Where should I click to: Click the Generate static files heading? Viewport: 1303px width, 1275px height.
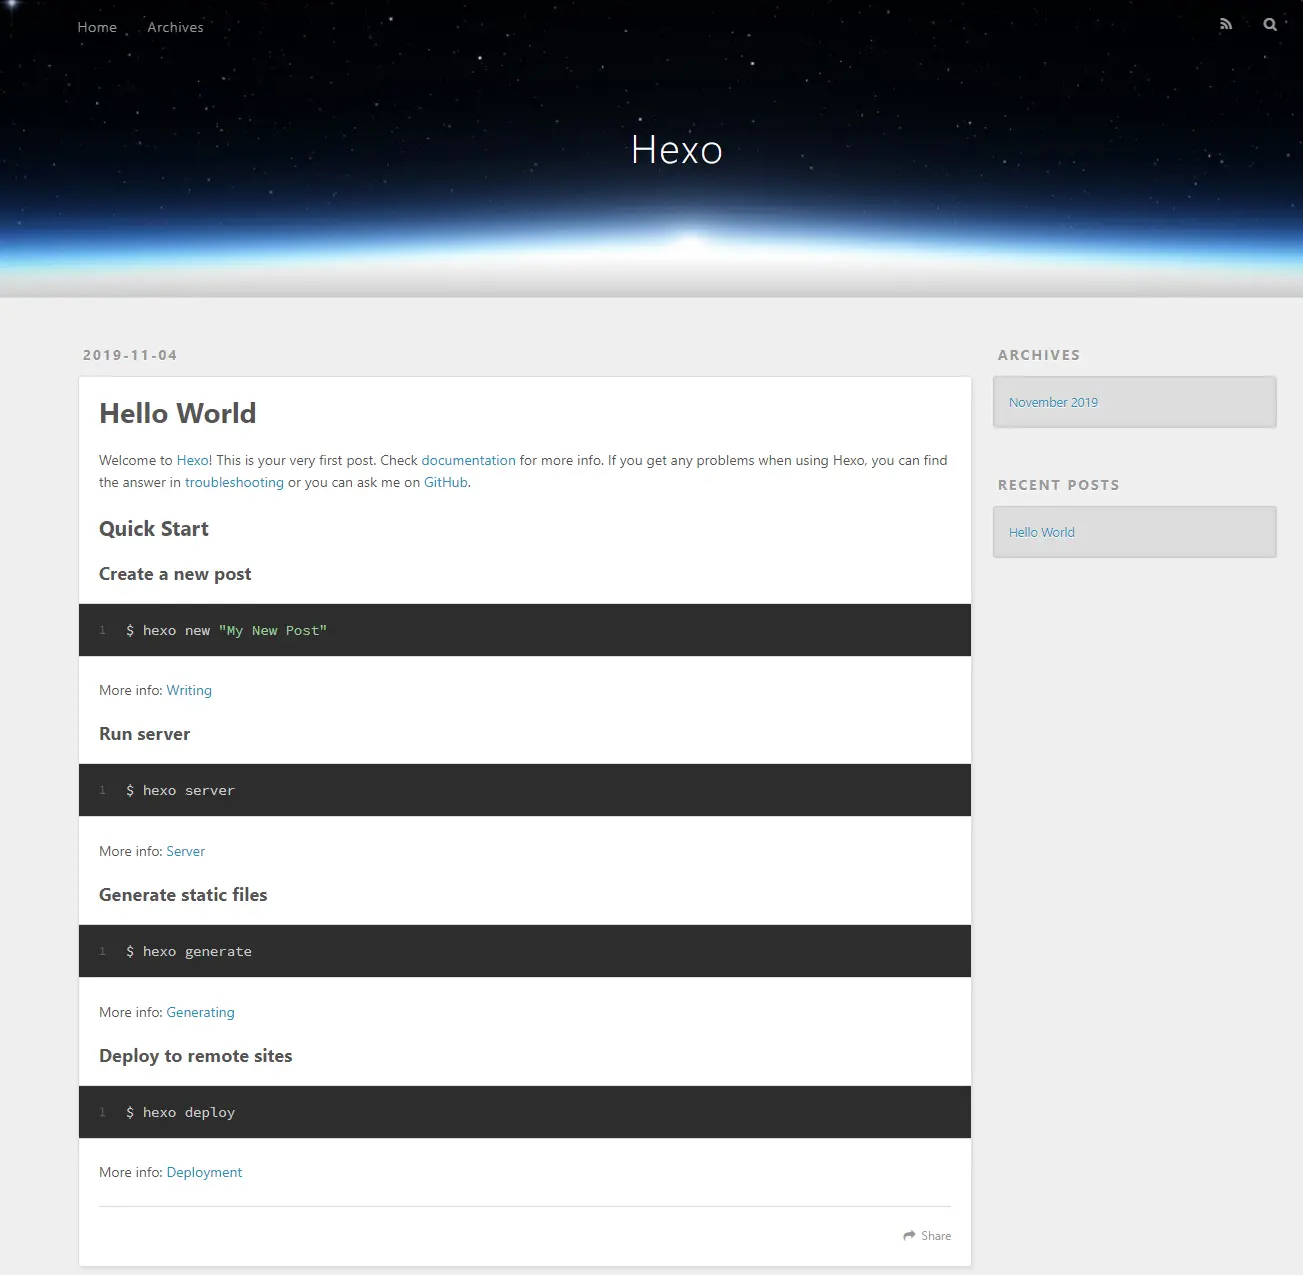(x=183, y=895)
